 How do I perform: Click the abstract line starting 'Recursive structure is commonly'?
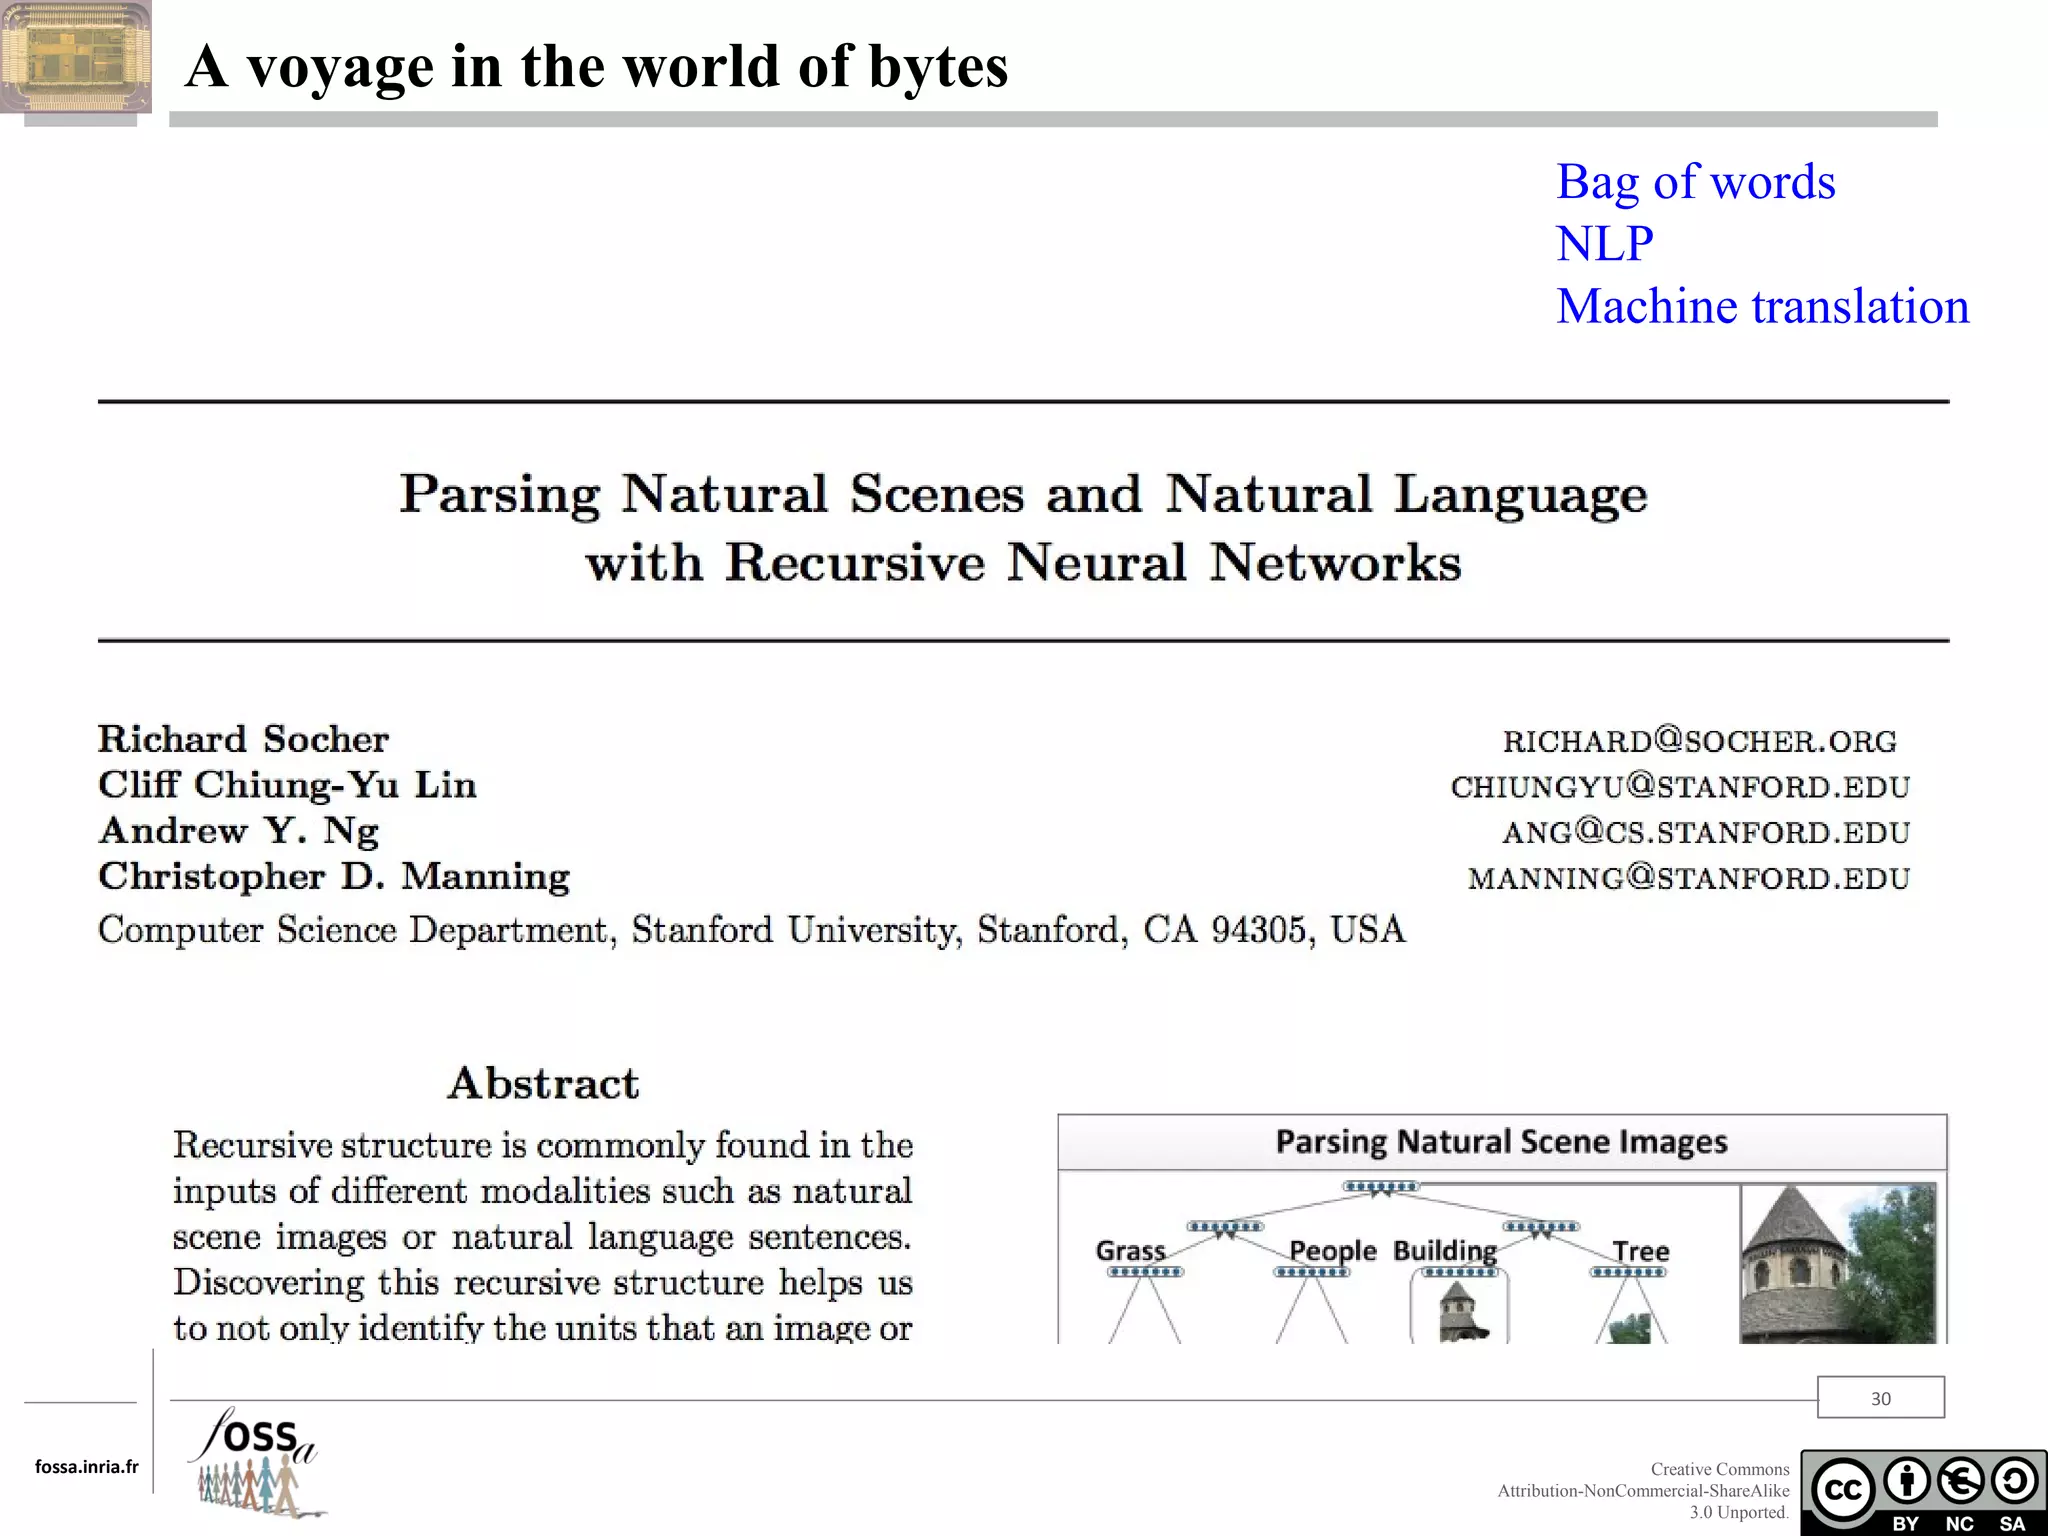(542, 1145)
